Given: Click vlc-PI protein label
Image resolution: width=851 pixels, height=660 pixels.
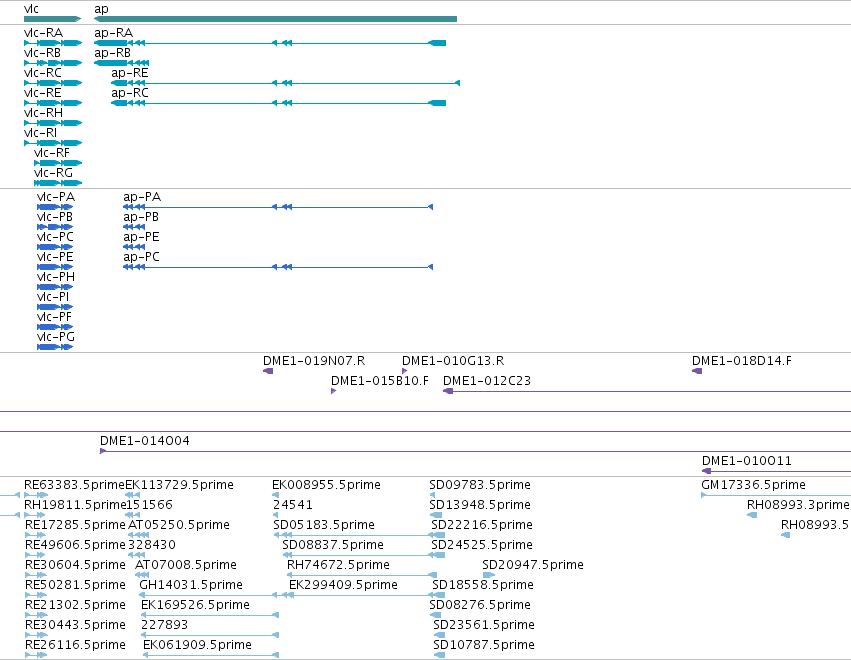Looking at the screenshot, I should pos(53,297).
